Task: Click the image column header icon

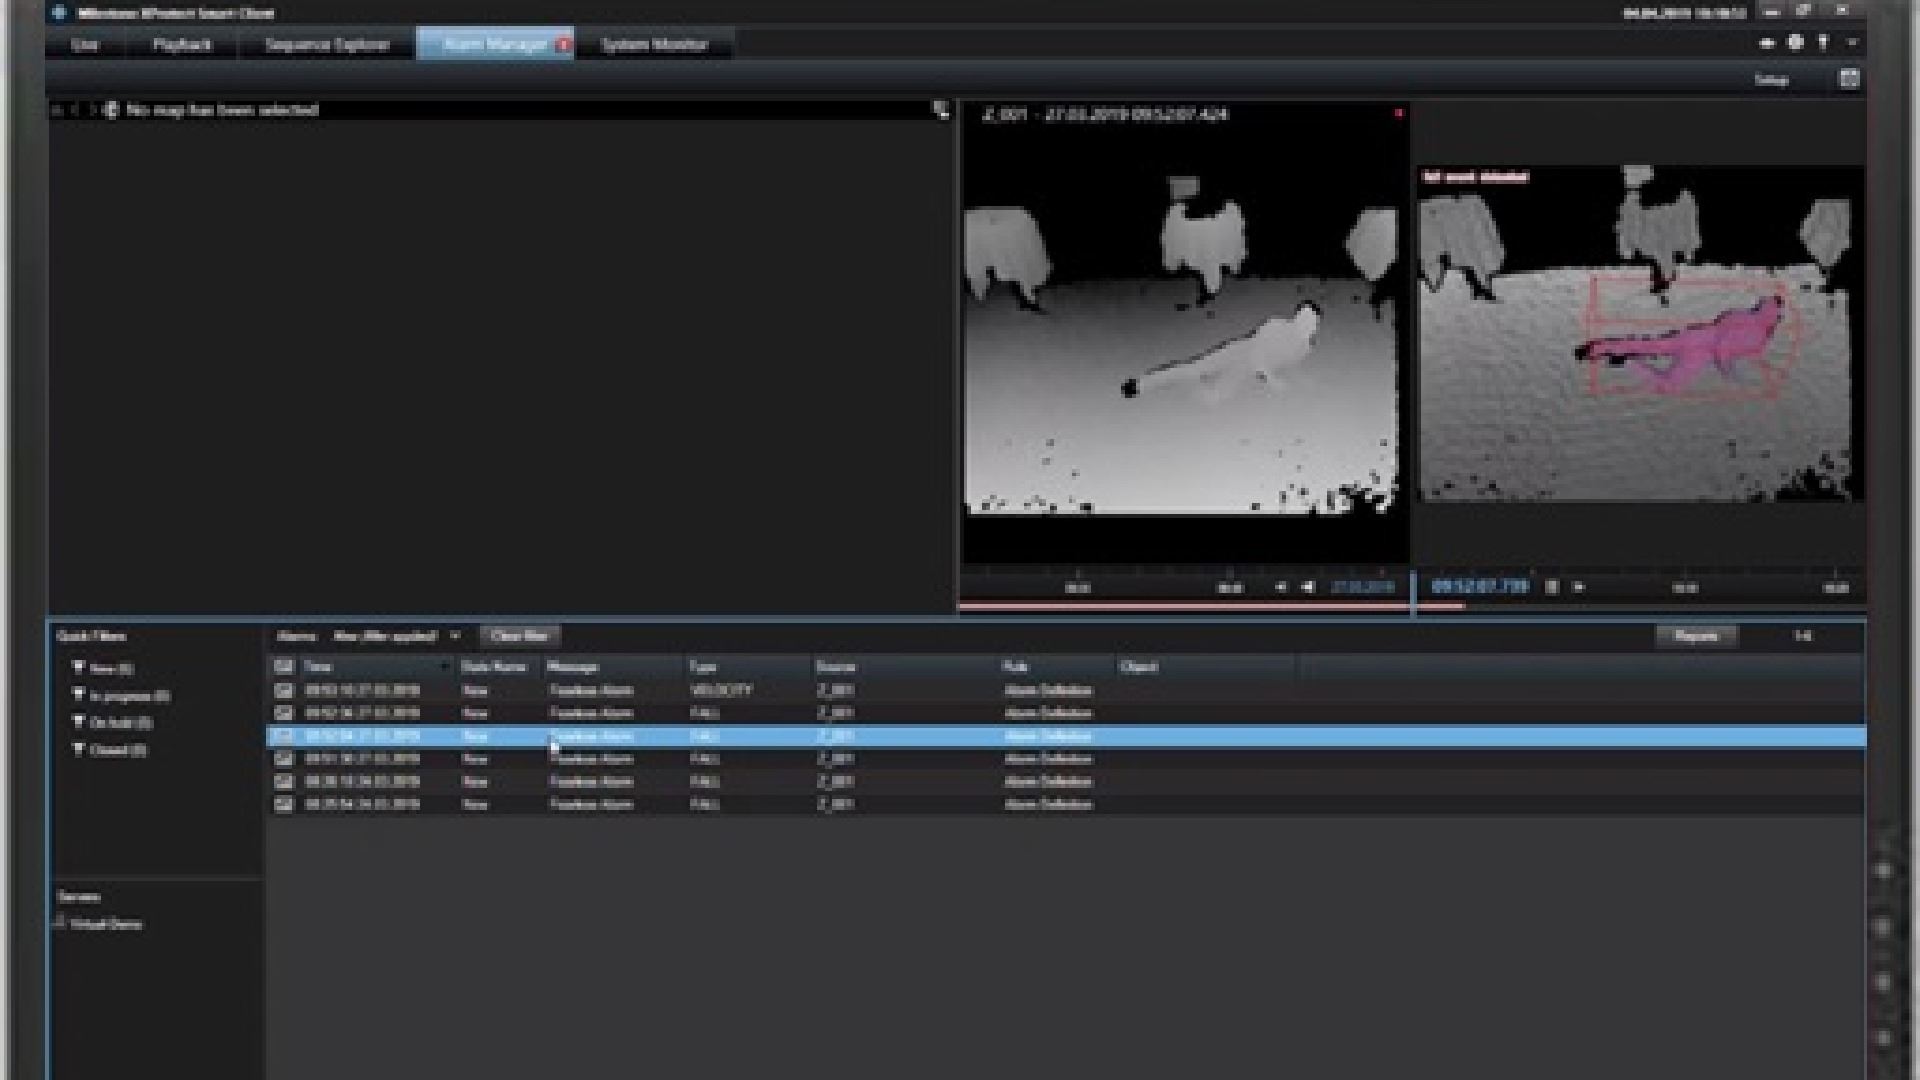Action: (284, 667)
